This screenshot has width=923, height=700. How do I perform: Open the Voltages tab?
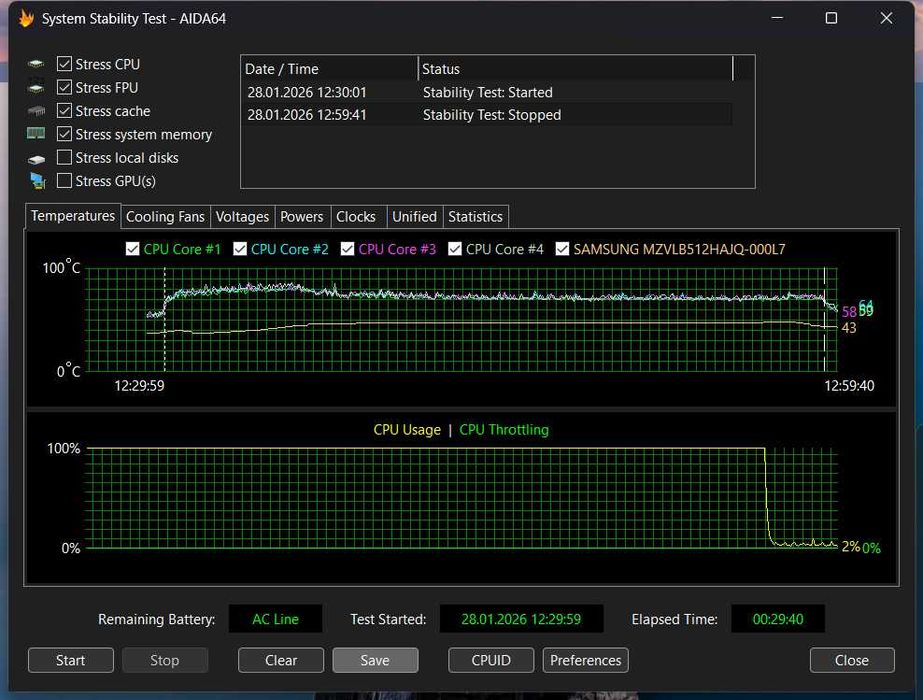pyautogui.click(x=243, y=217)
